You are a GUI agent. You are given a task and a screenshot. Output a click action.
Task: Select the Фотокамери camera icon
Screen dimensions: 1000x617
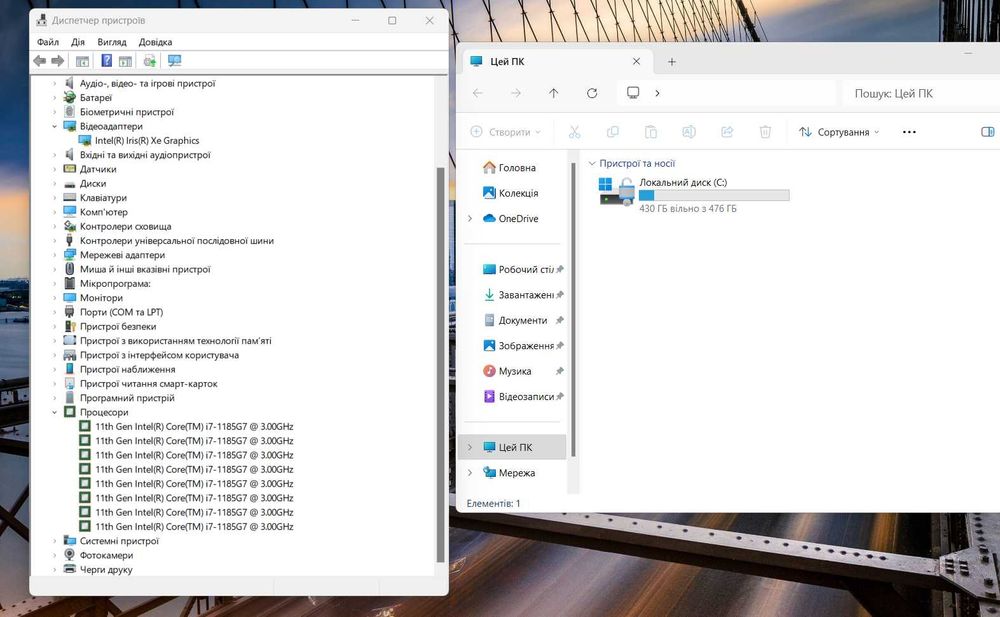(x=70, y=555)
